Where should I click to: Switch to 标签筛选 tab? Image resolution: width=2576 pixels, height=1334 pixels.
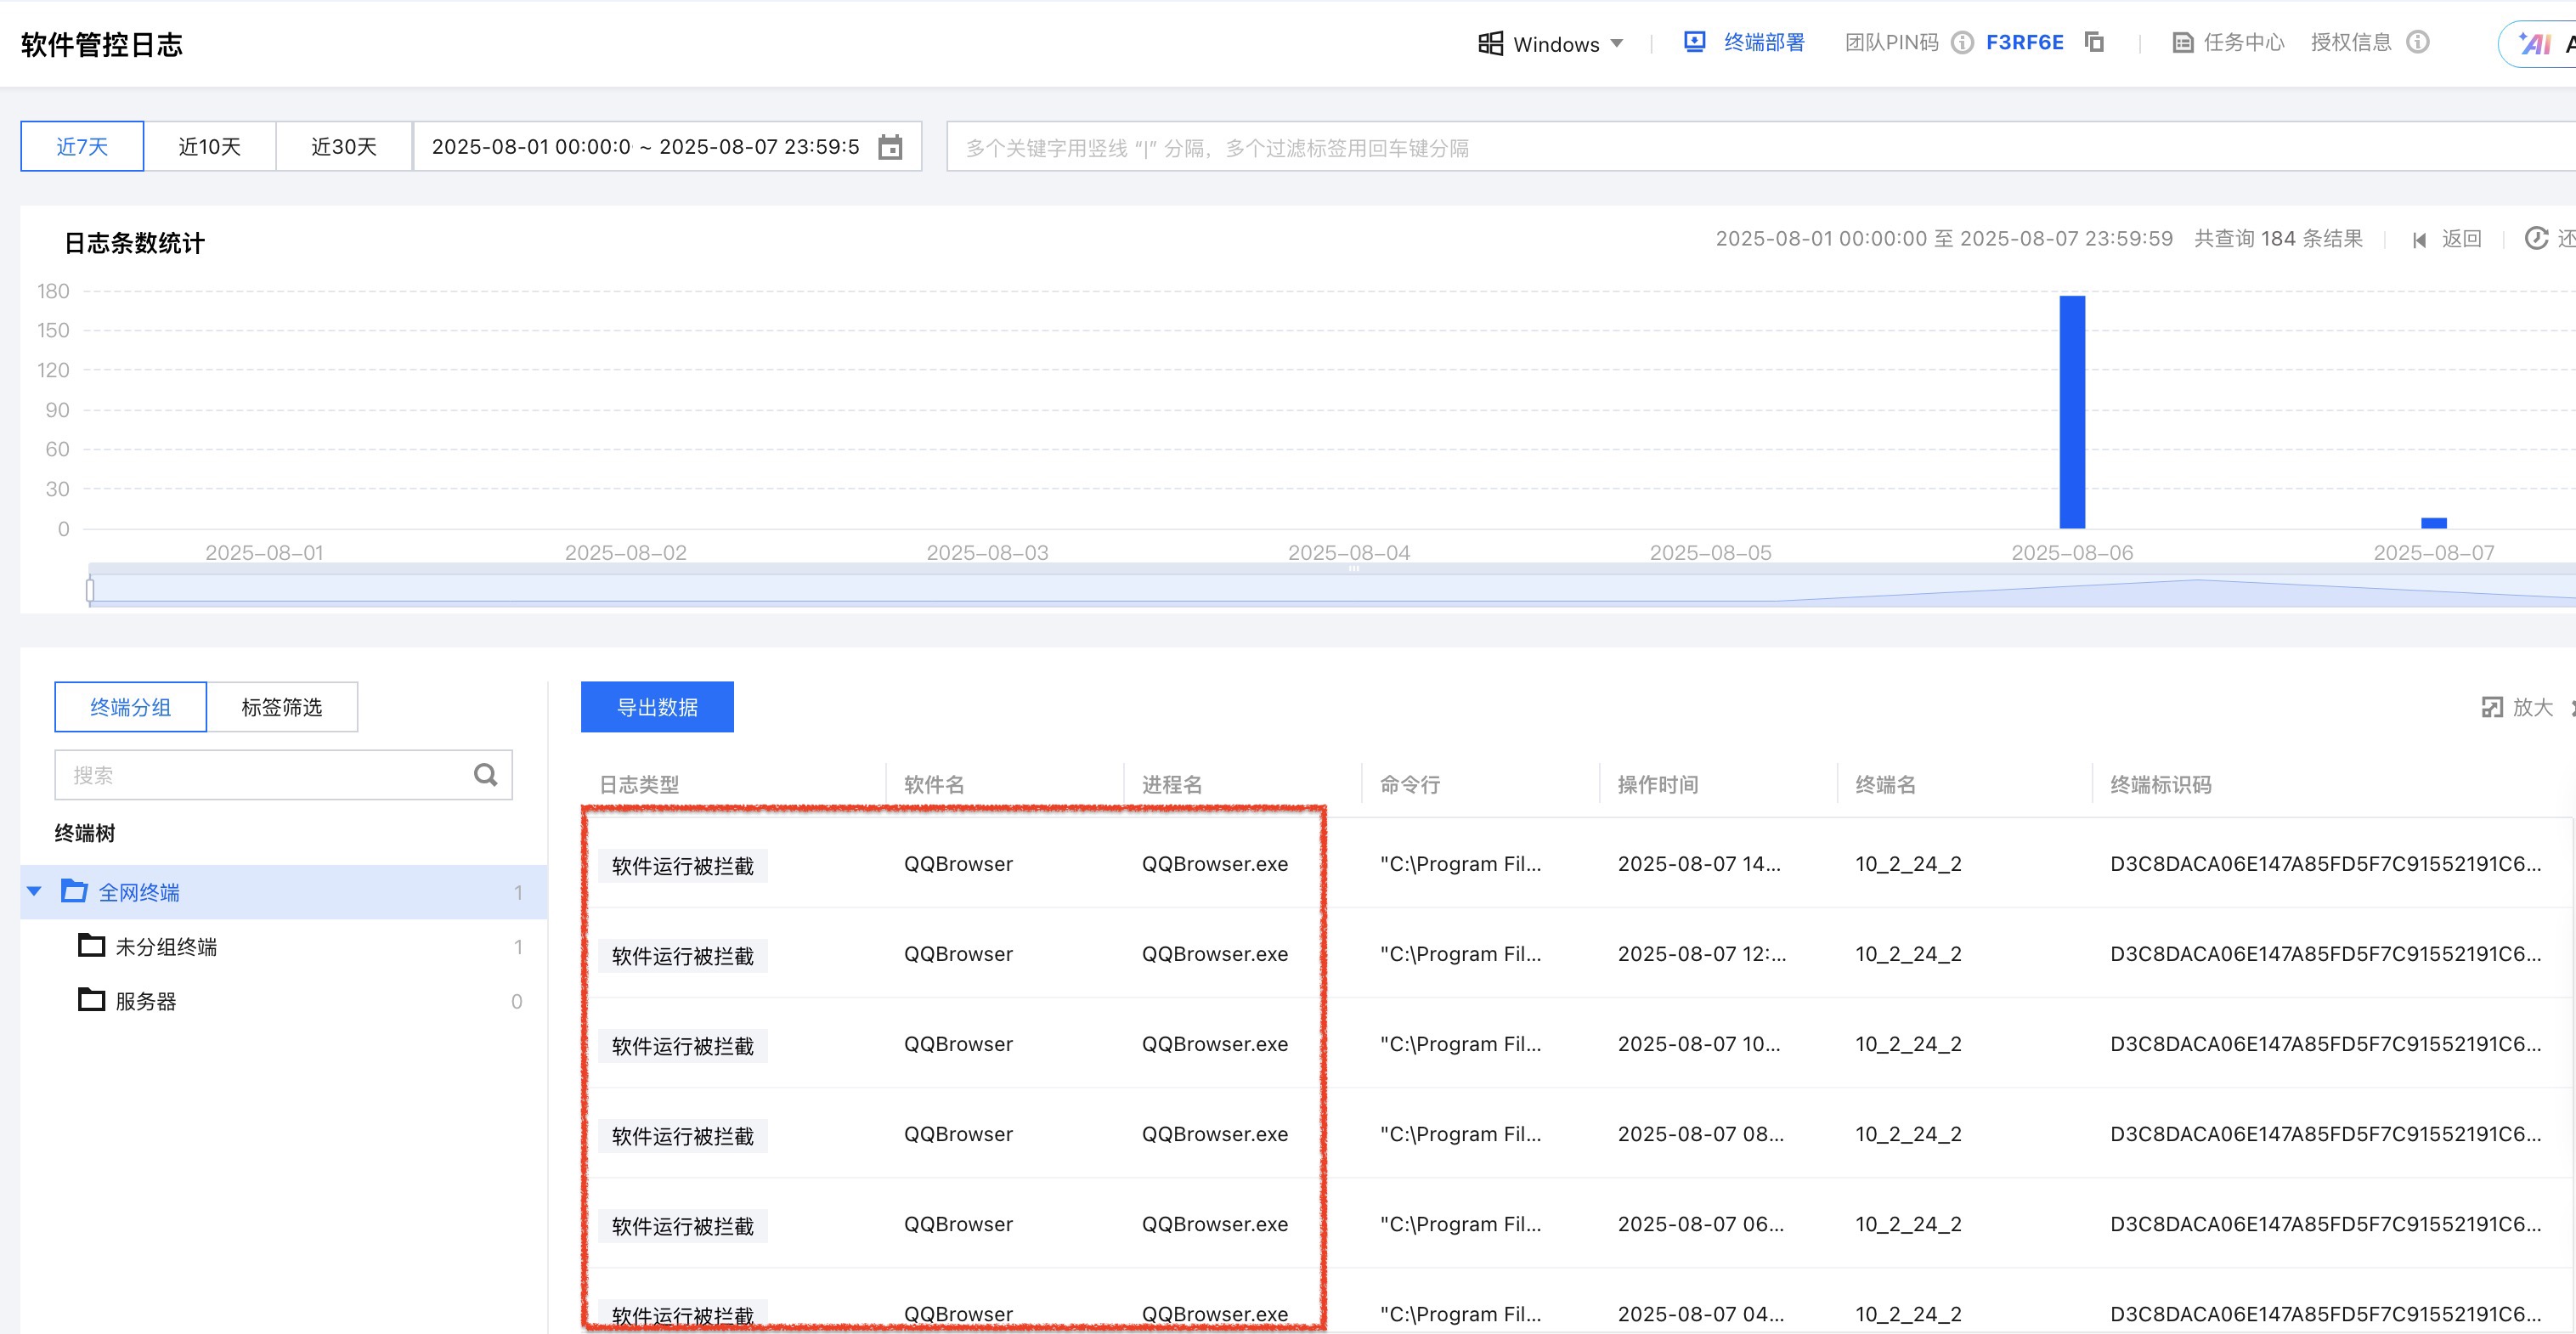pos(282,707)
